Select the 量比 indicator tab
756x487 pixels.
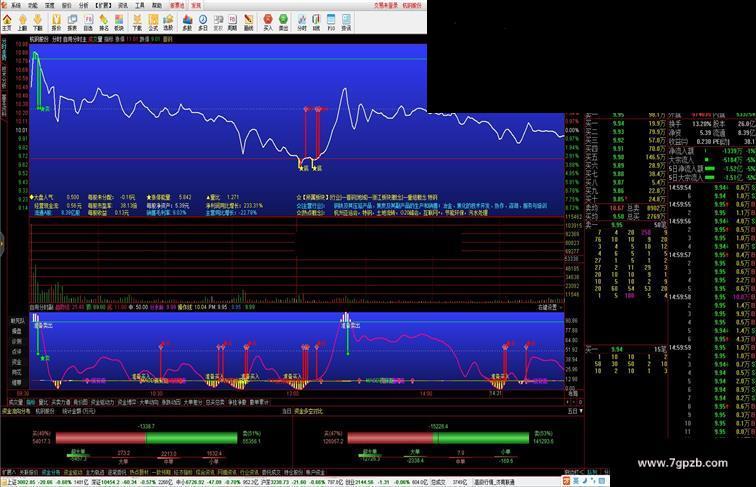43,402
